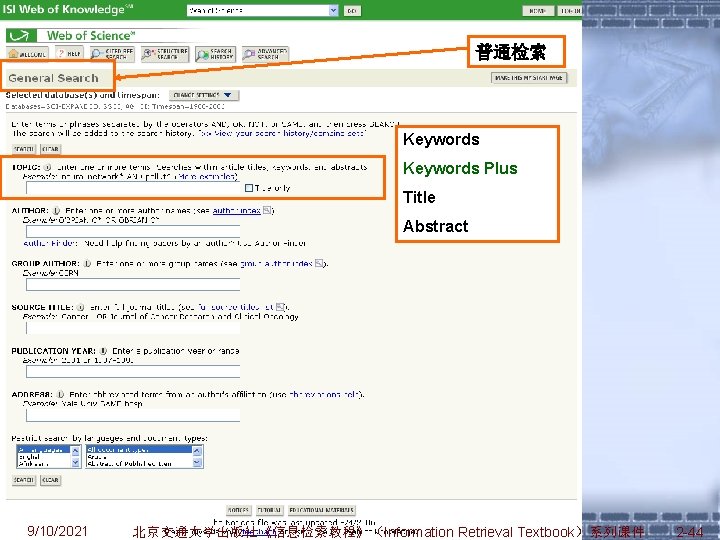Click PUBLICATION YEAR info icon
The width and height of the screenshot is (720, 540).
[103, 351]
